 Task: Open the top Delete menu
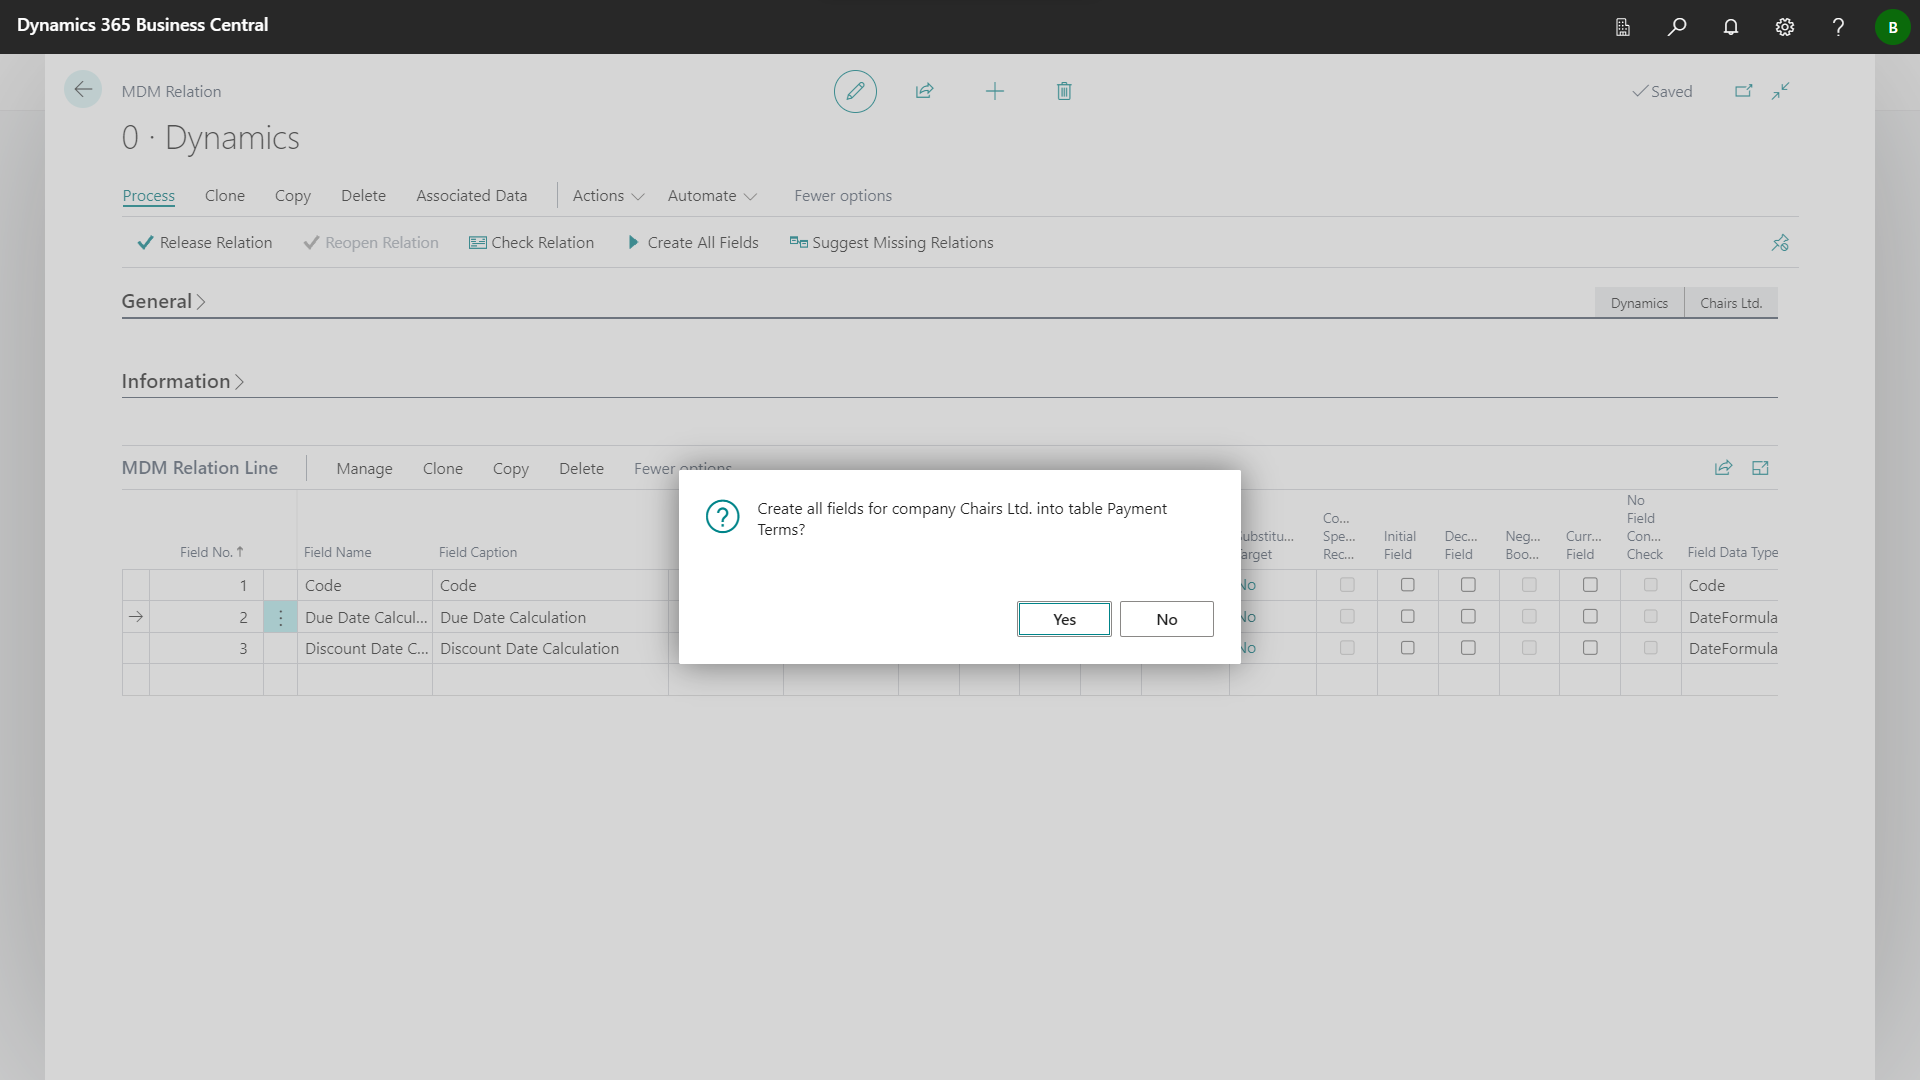pyautogui.click(x=363, y=196)
